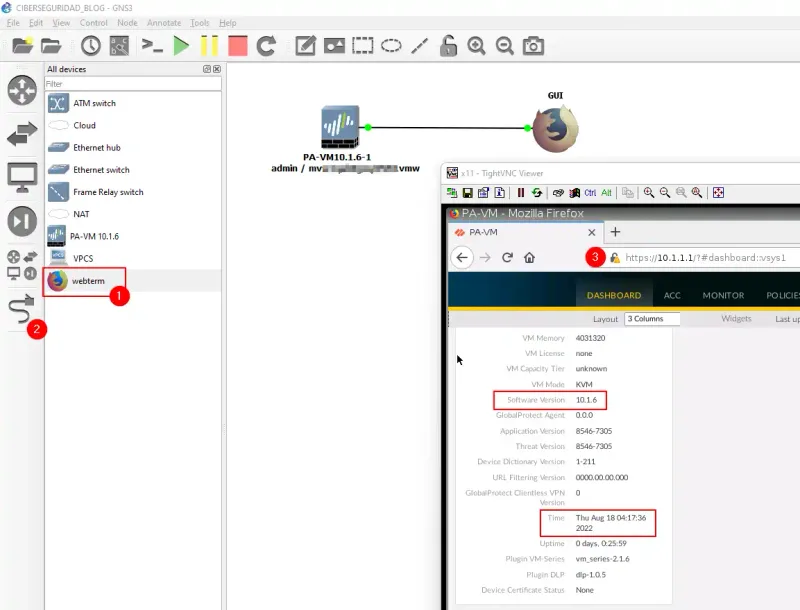This screenshot has width=800, height=610.
Task: Click the Open project folder icon
Action: [51, 46]
